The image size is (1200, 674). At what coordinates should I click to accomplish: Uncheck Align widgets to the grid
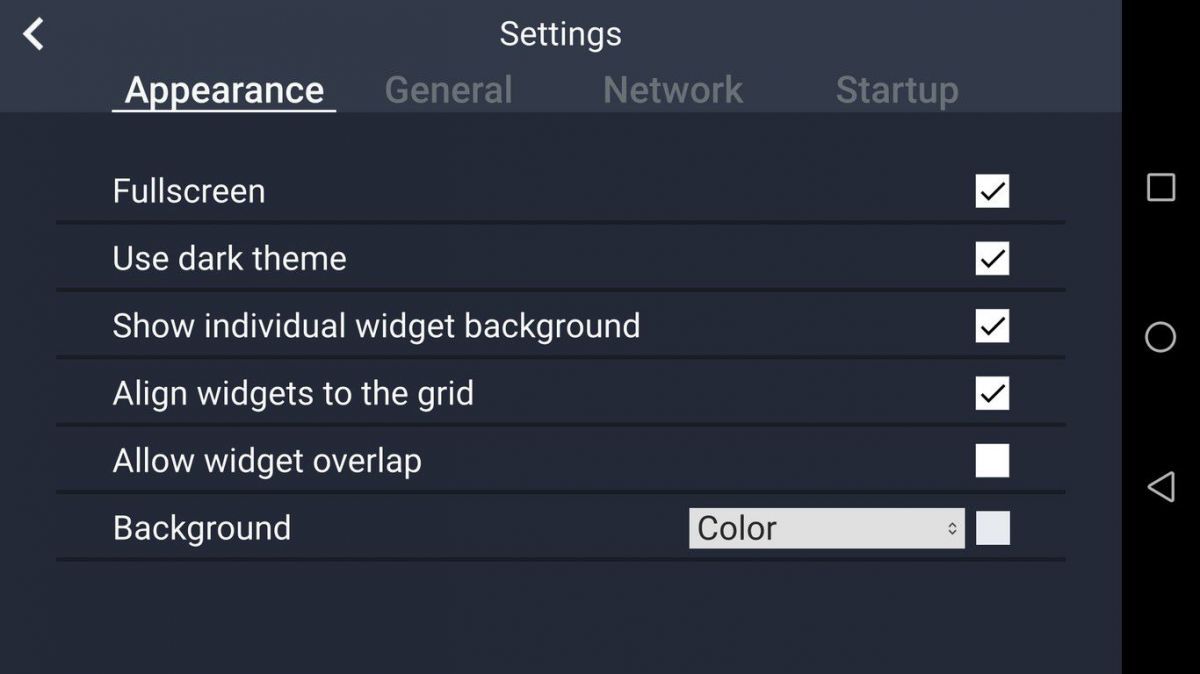[992, 393]
